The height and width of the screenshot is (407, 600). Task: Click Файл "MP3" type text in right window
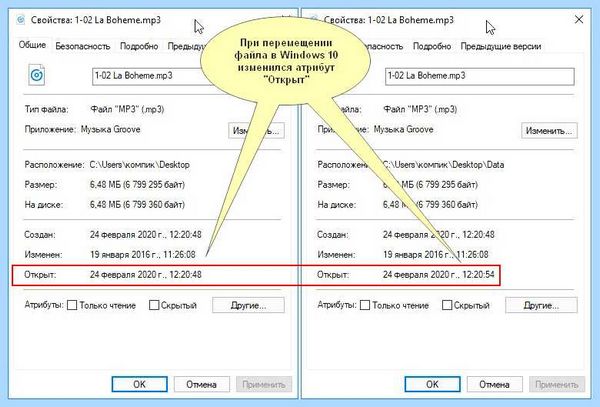420,109
